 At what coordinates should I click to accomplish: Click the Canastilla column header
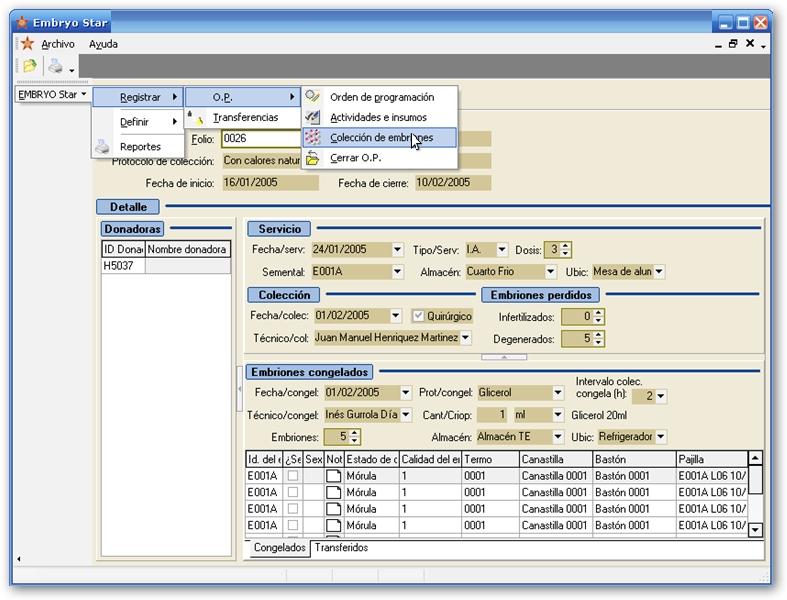(556, 459)
